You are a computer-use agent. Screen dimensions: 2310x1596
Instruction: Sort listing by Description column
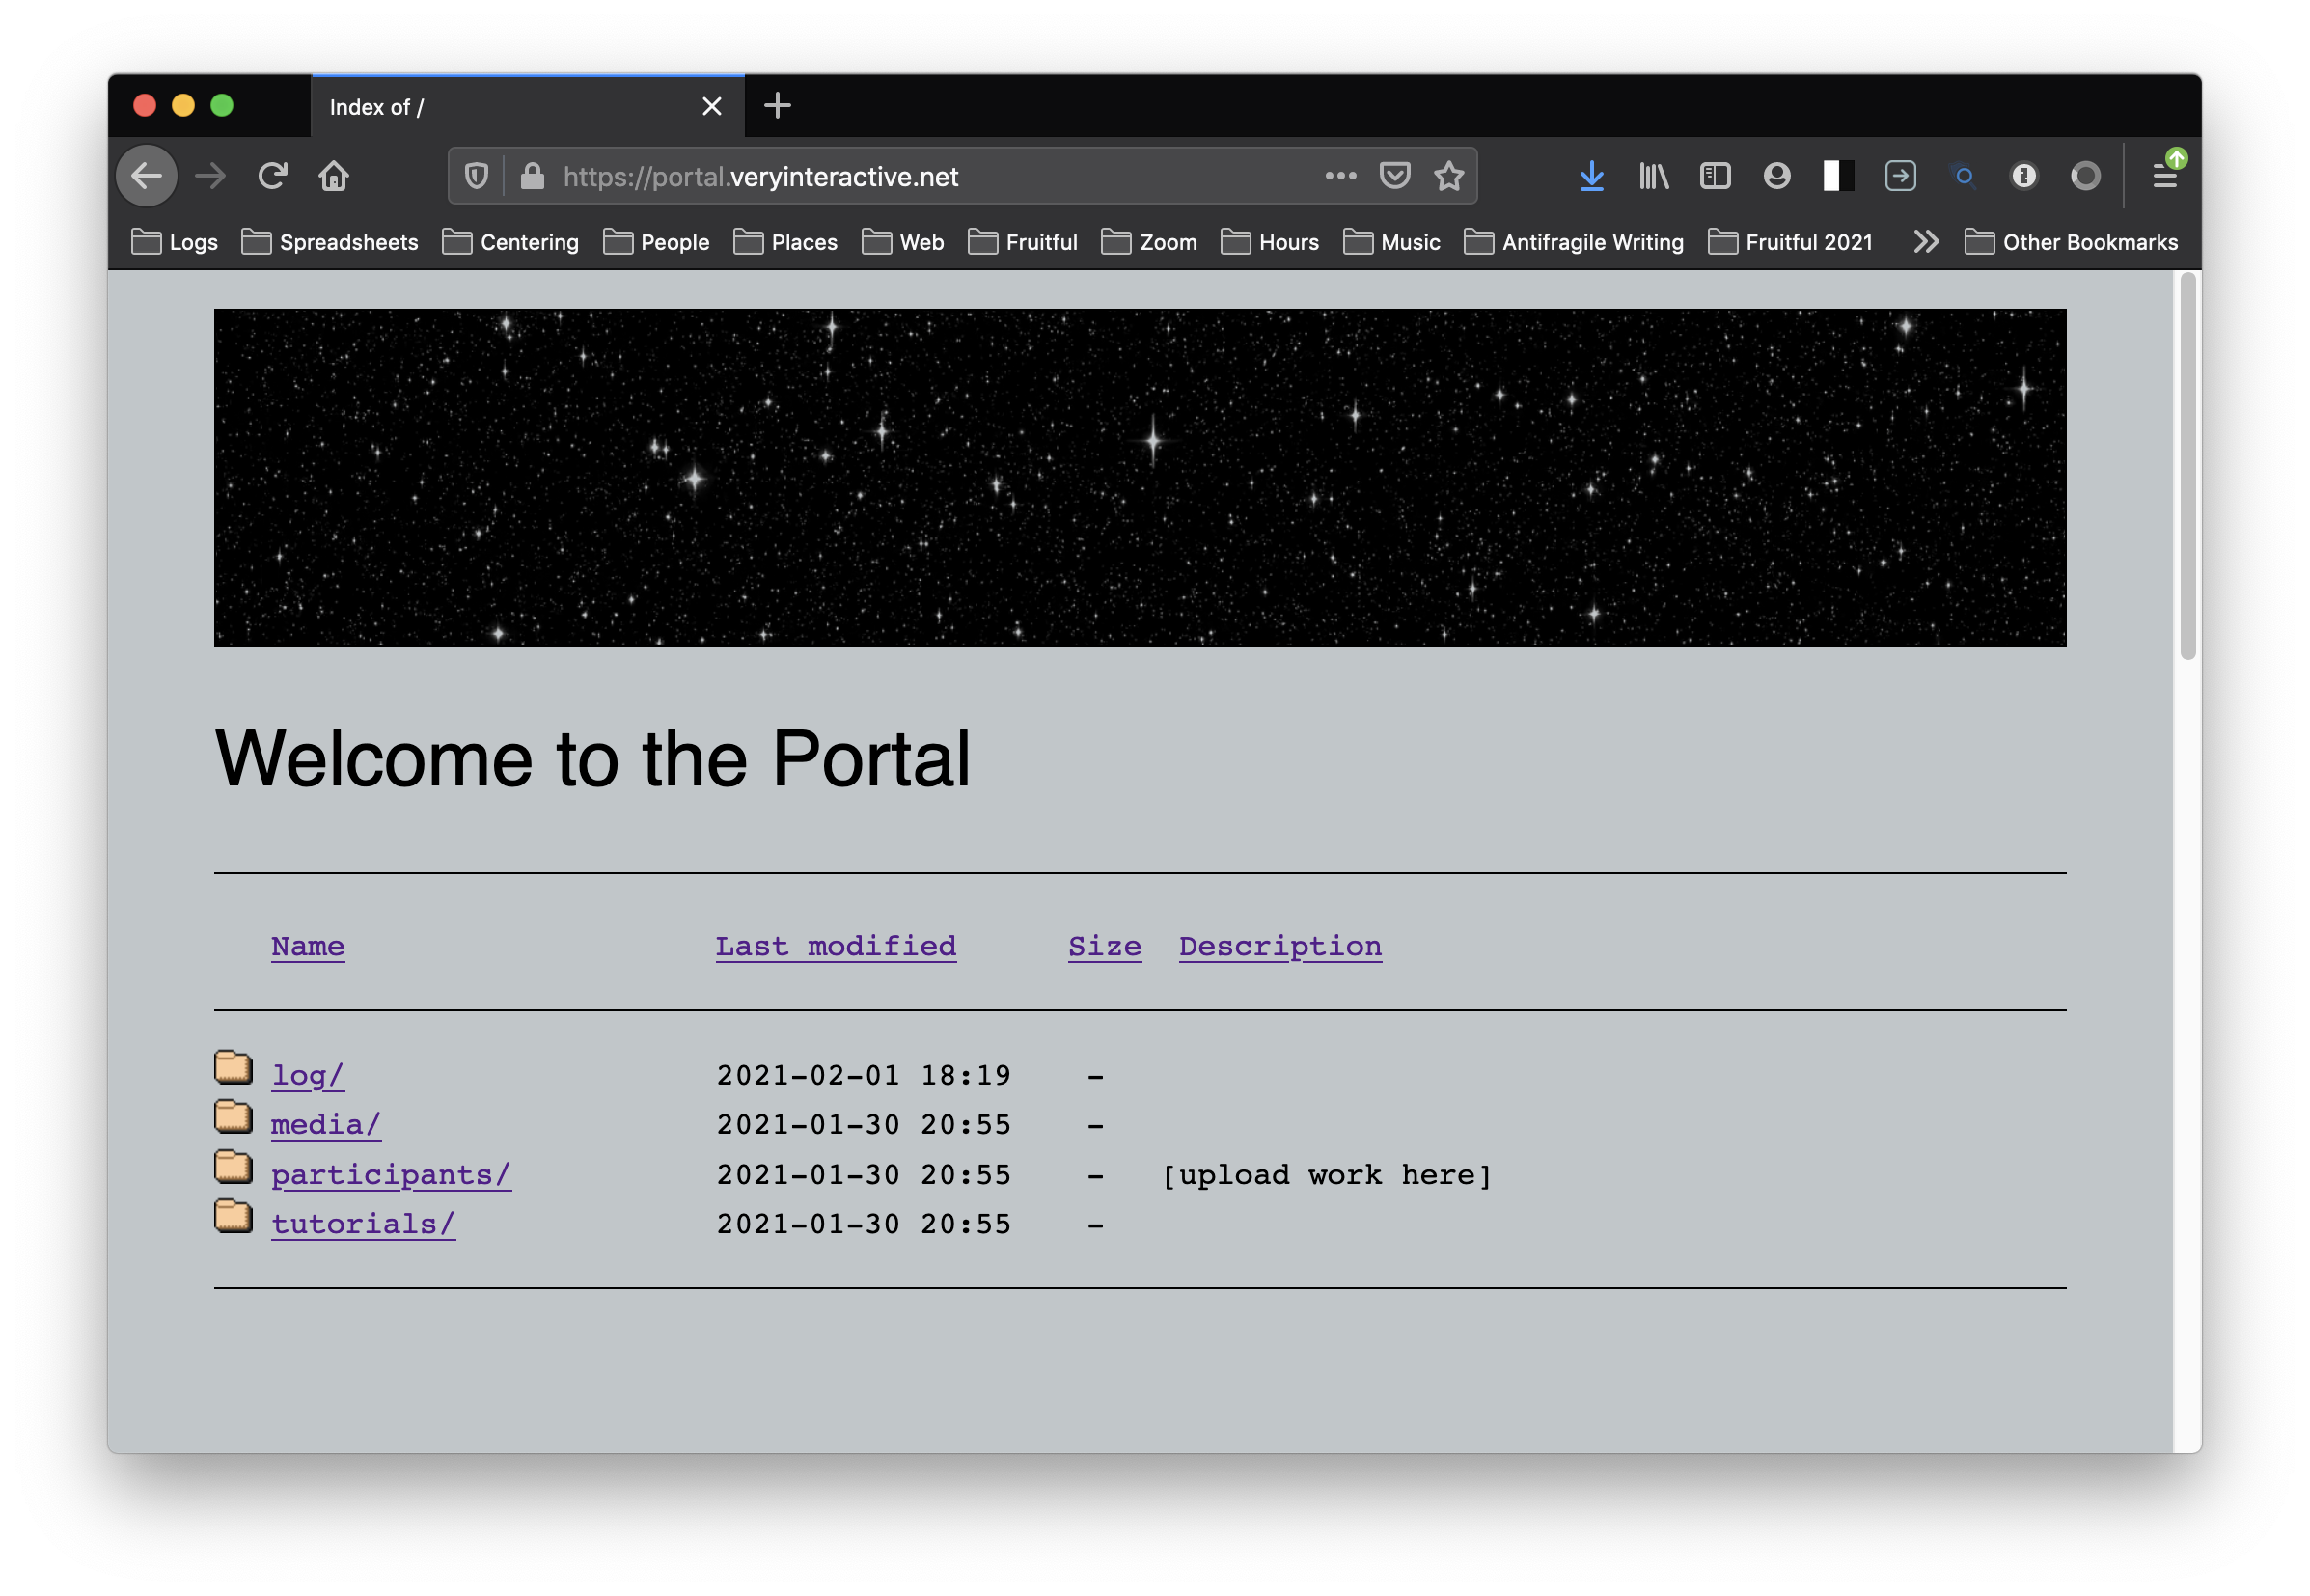point(1281,946)
